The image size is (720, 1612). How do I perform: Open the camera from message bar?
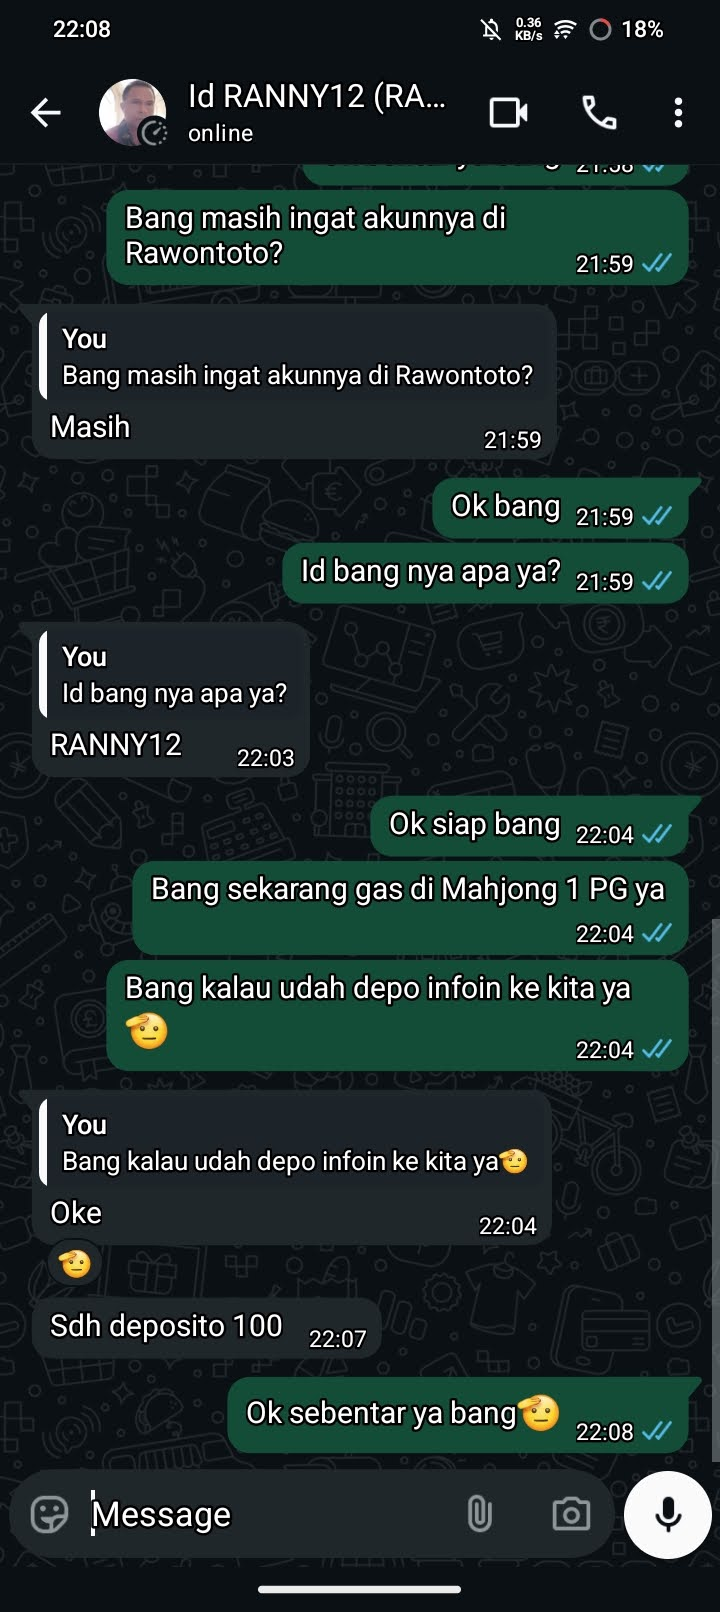pos(571,1514)
